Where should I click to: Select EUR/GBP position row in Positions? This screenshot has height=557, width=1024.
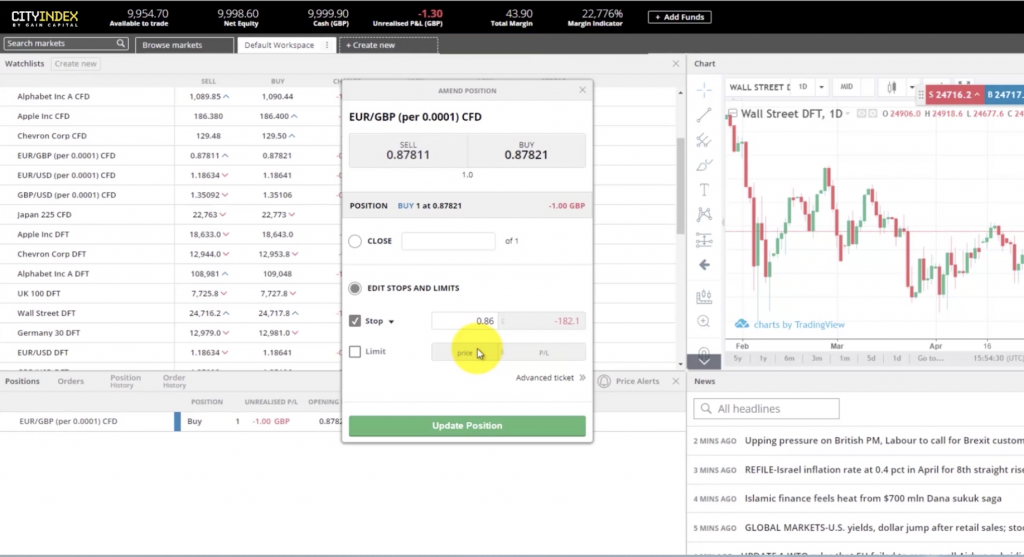coord(171,421)
